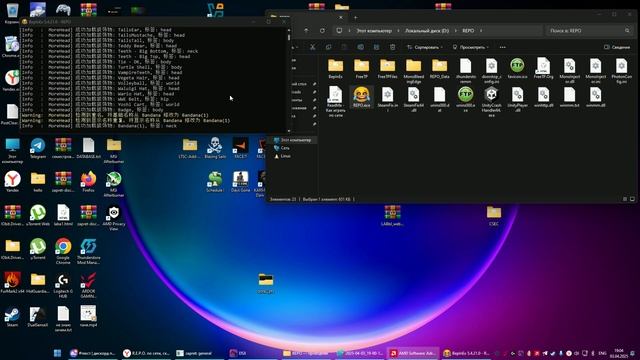The width and height of the screenshot is (640, 360).
Task: Open Windows Start button on taskbar
Action: click(x=58, y=353)
